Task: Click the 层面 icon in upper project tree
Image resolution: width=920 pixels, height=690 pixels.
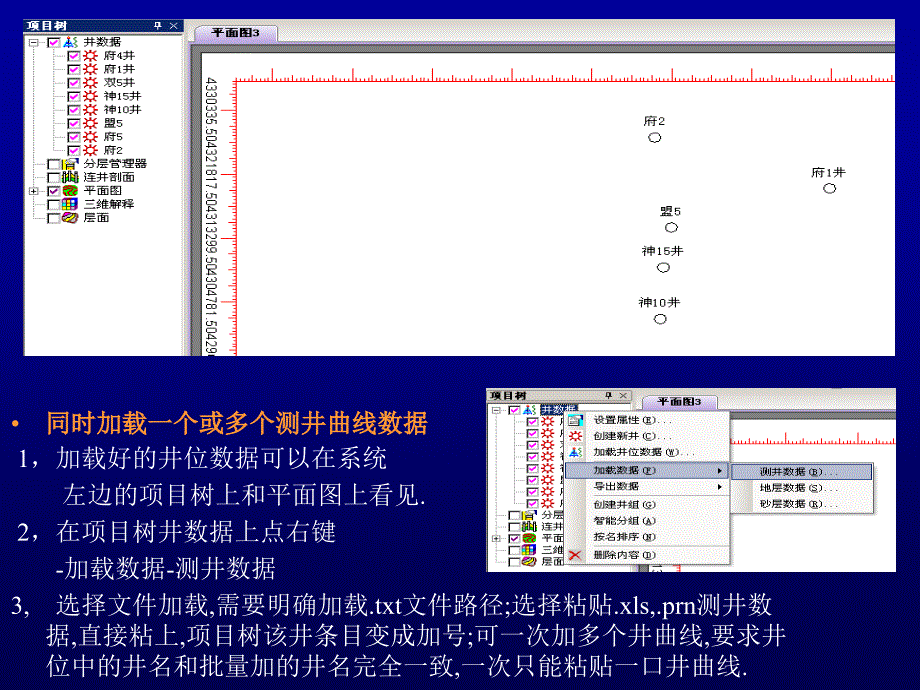Action: pyautogui.click(x=70, y=218)
